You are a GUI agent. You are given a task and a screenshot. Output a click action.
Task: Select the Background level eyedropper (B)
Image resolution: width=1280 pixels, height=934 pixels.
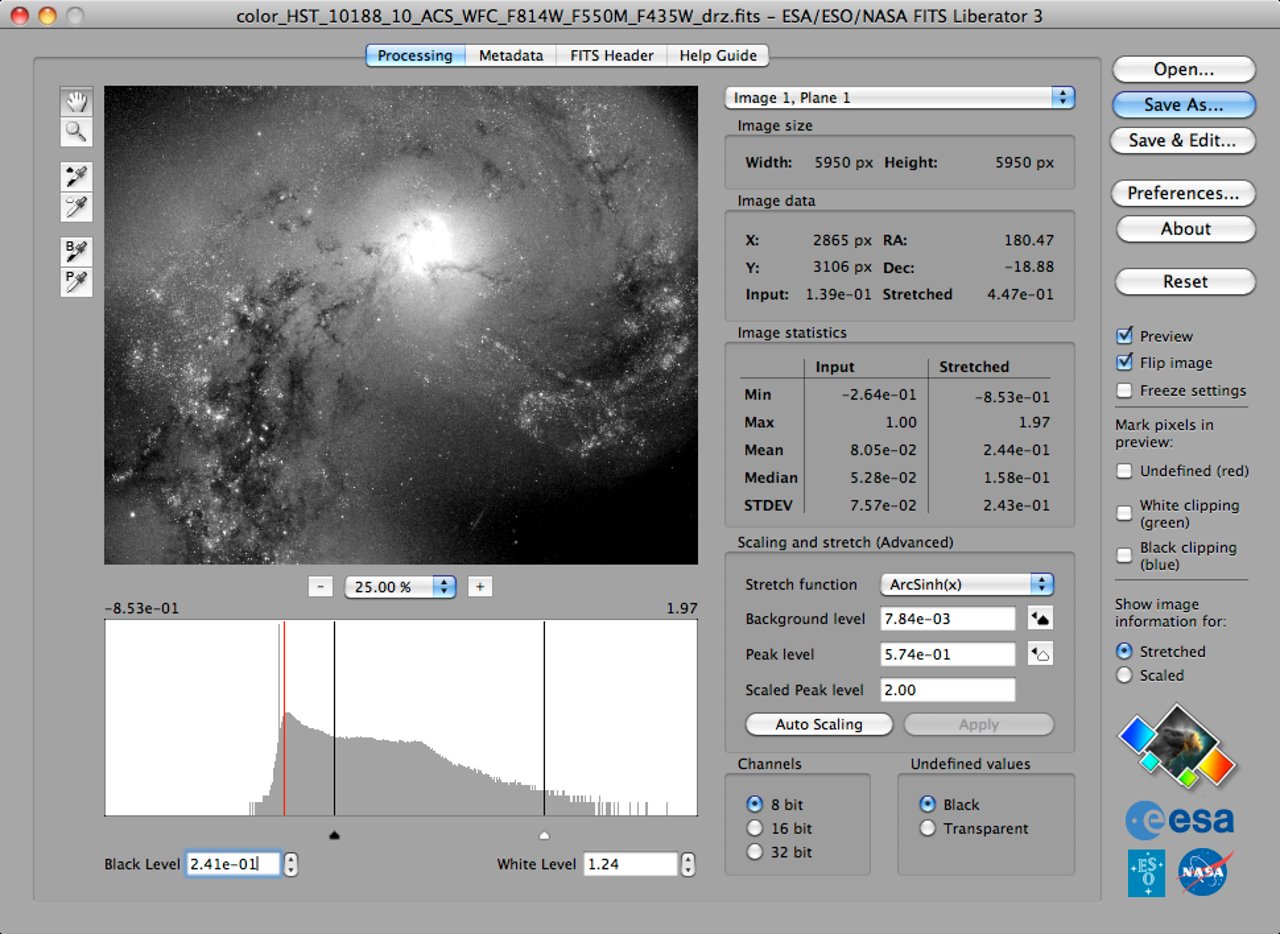pyautogui.click(x=77, y=251)
